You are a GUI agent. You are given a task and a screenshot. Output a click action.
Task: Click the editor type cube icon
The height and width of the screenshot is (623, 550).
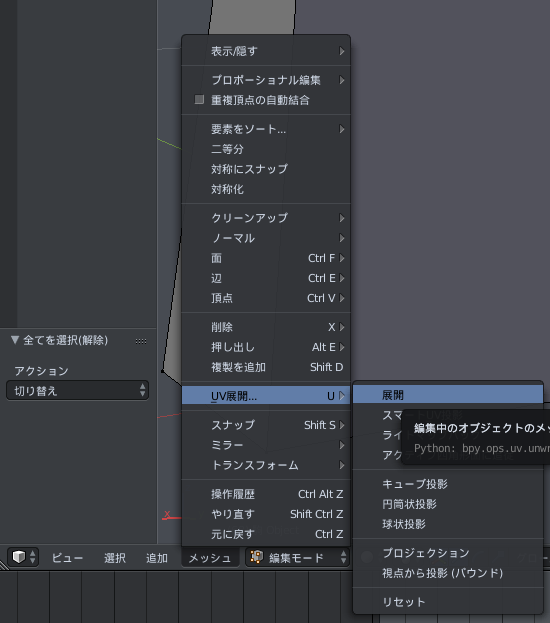point(19,557)
